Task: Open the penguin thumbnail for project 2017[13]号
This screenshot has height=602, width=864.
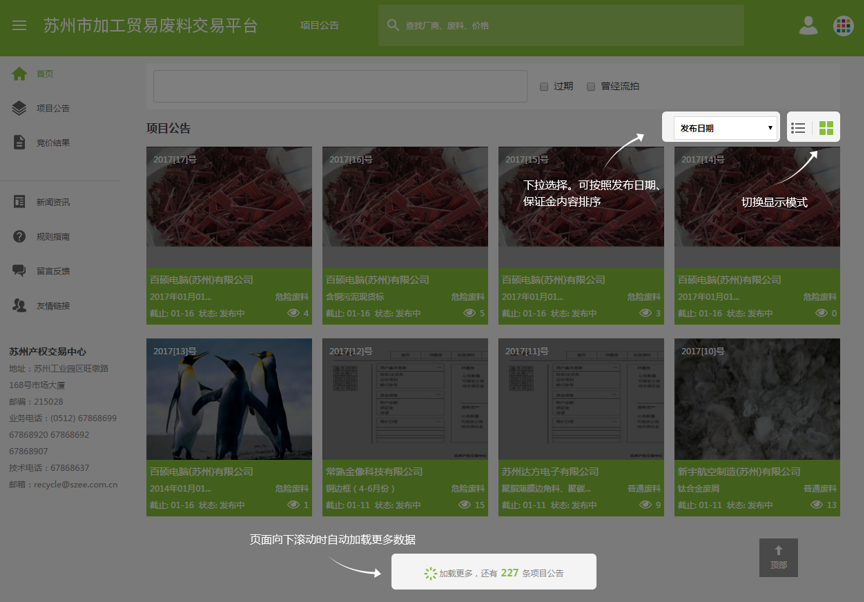Action: 229,399
